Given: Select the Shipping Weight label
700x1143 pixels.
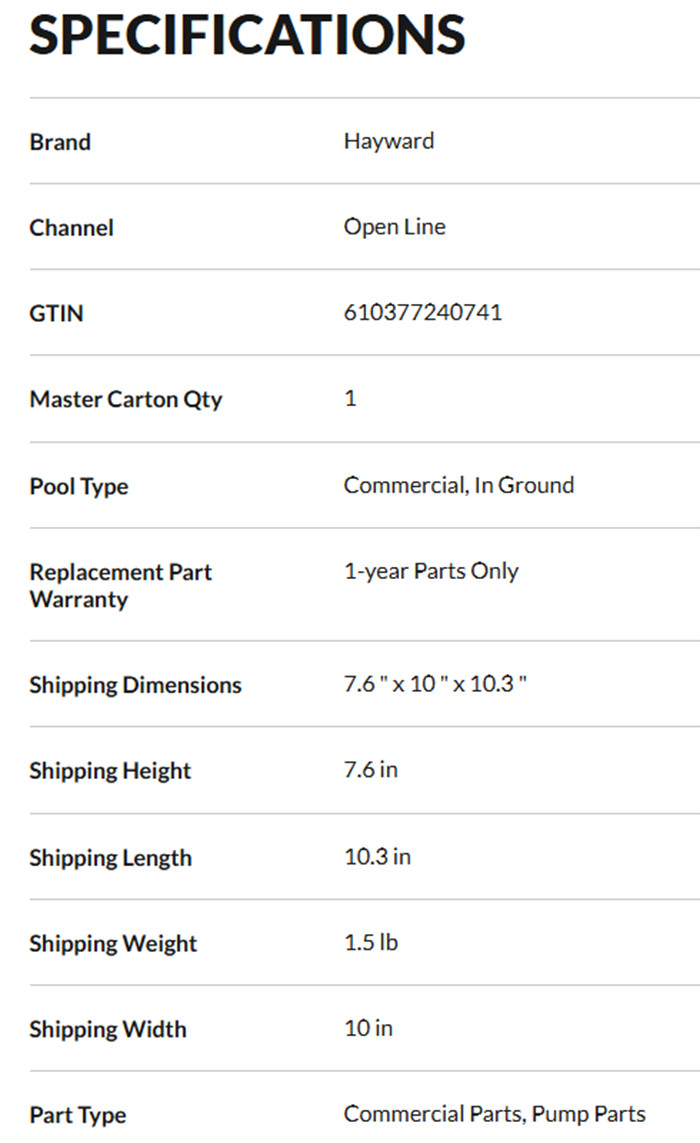Looking at the screenshot, I should point(114,944).
